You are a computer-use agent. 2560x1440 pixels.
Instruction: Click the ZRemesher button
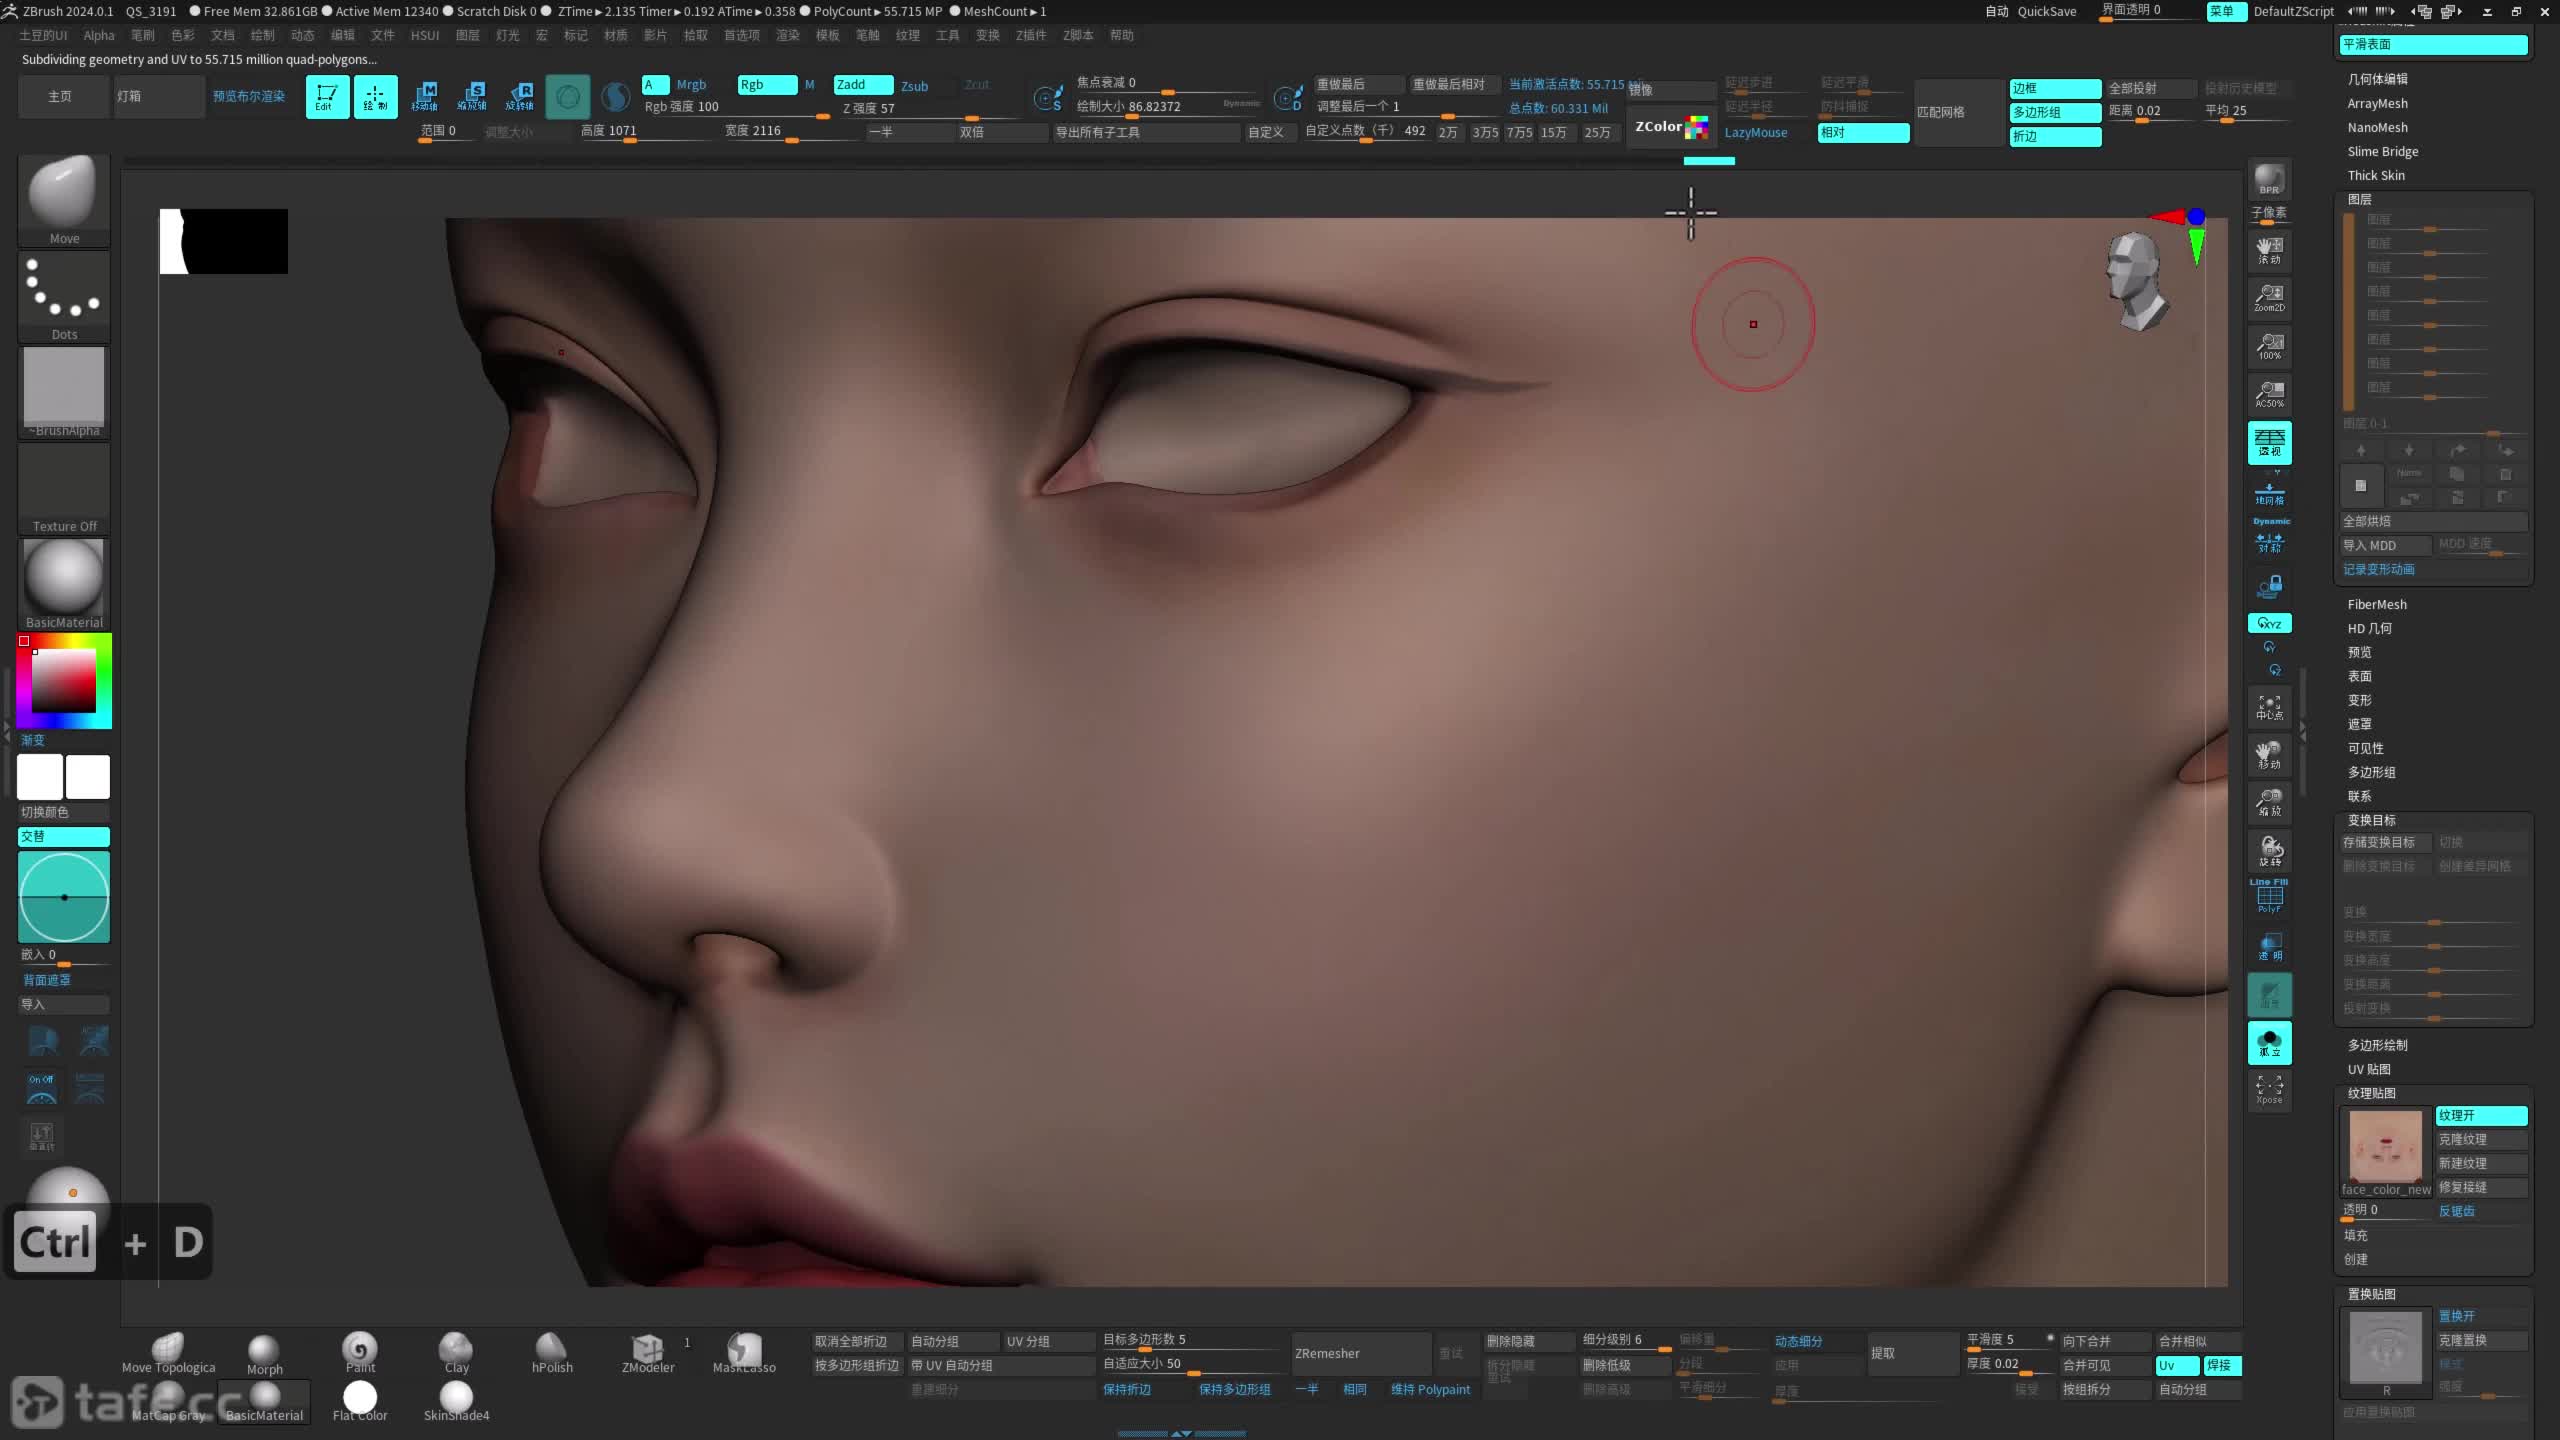tap(1359, 1353)
